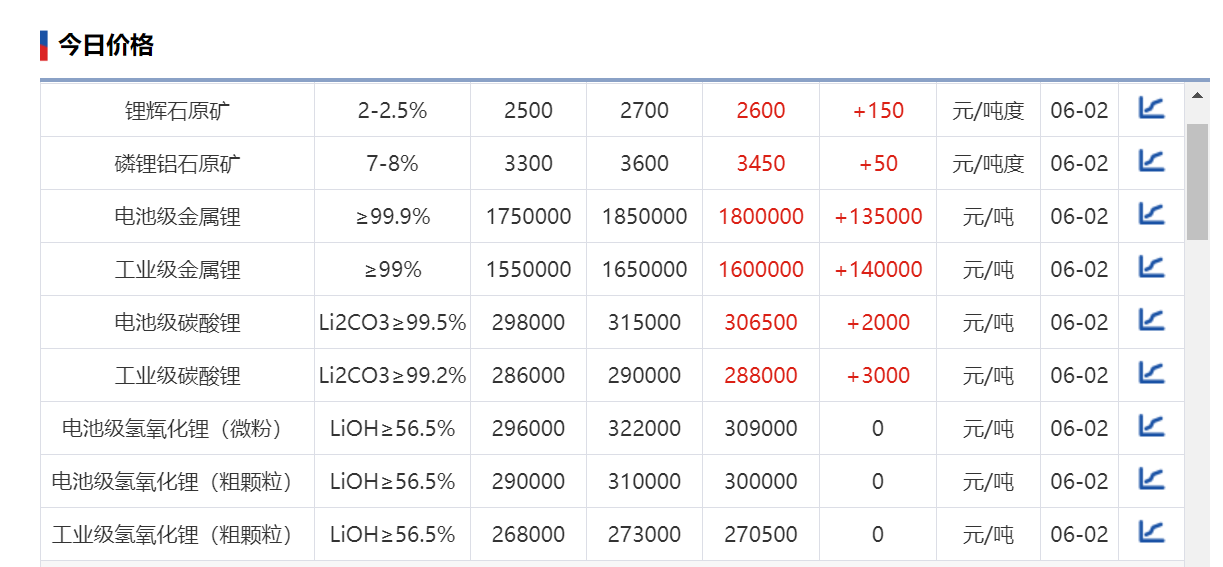
Task: Click average price 306500 for 电池级碳酸锂
Action: (761, 323)
